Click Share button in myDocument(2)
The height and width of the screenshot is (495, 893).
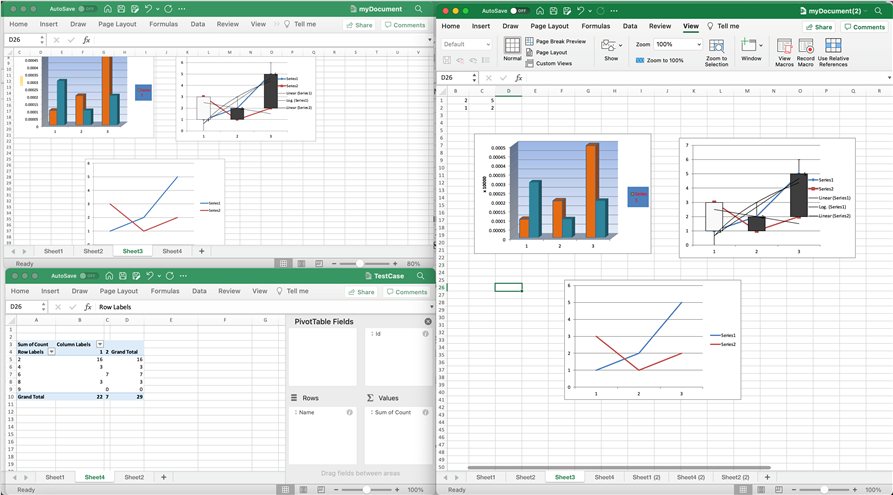coord(819,26)
